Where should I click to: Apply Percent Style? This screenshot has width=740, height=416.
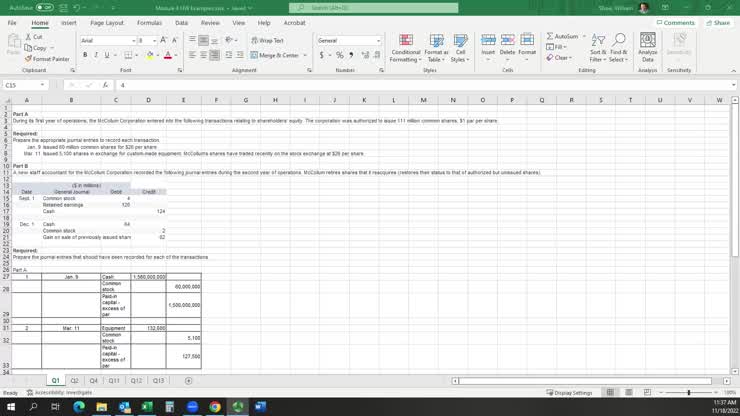(339, 55)
